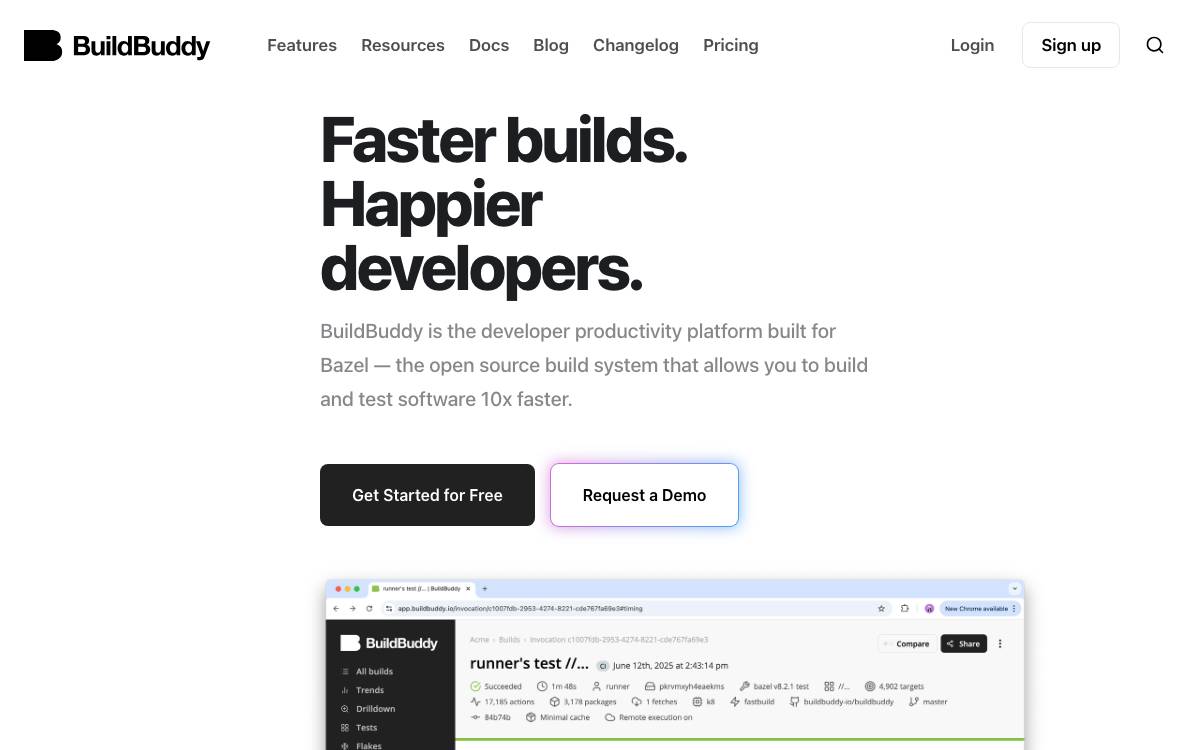Go to the Docs page

pos(489,45)
